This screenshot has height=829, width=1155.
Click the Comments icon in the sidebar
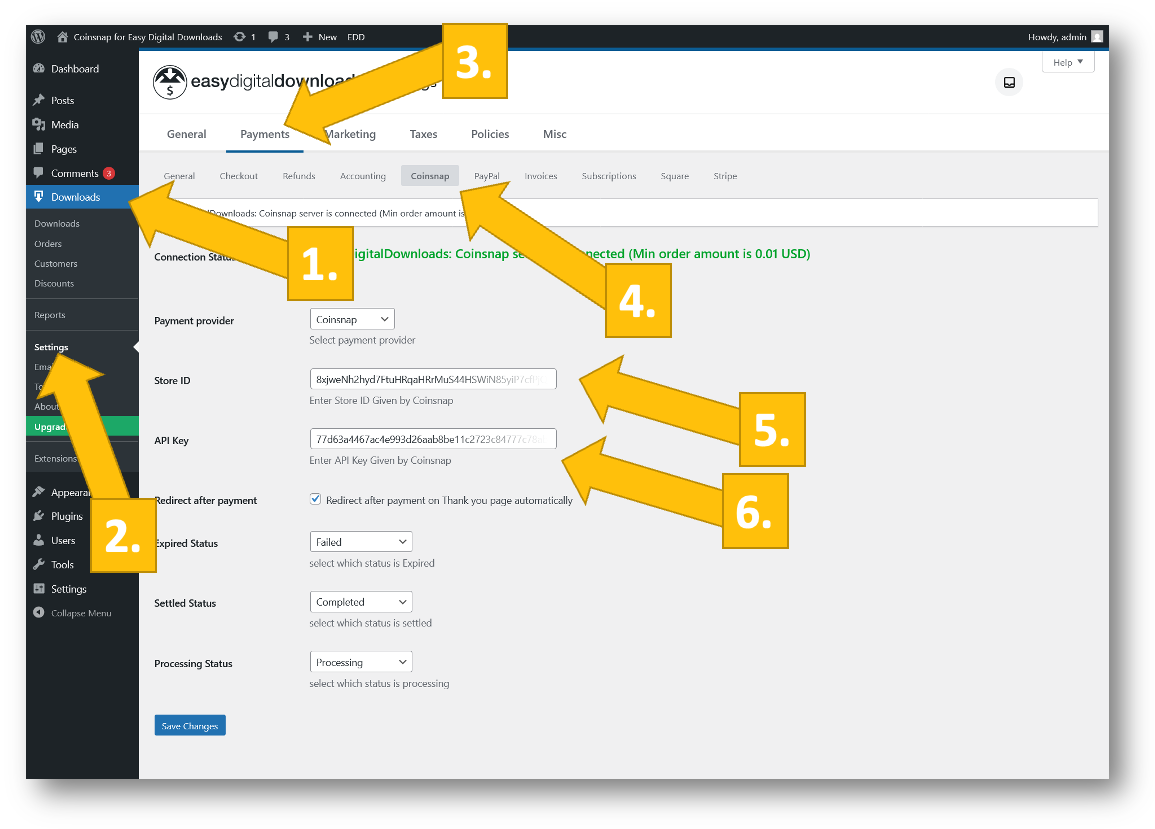(39, 173)
